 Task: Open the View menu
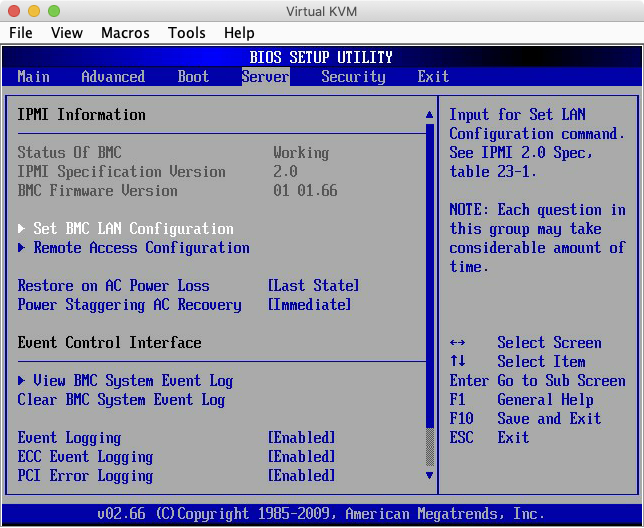67,33
